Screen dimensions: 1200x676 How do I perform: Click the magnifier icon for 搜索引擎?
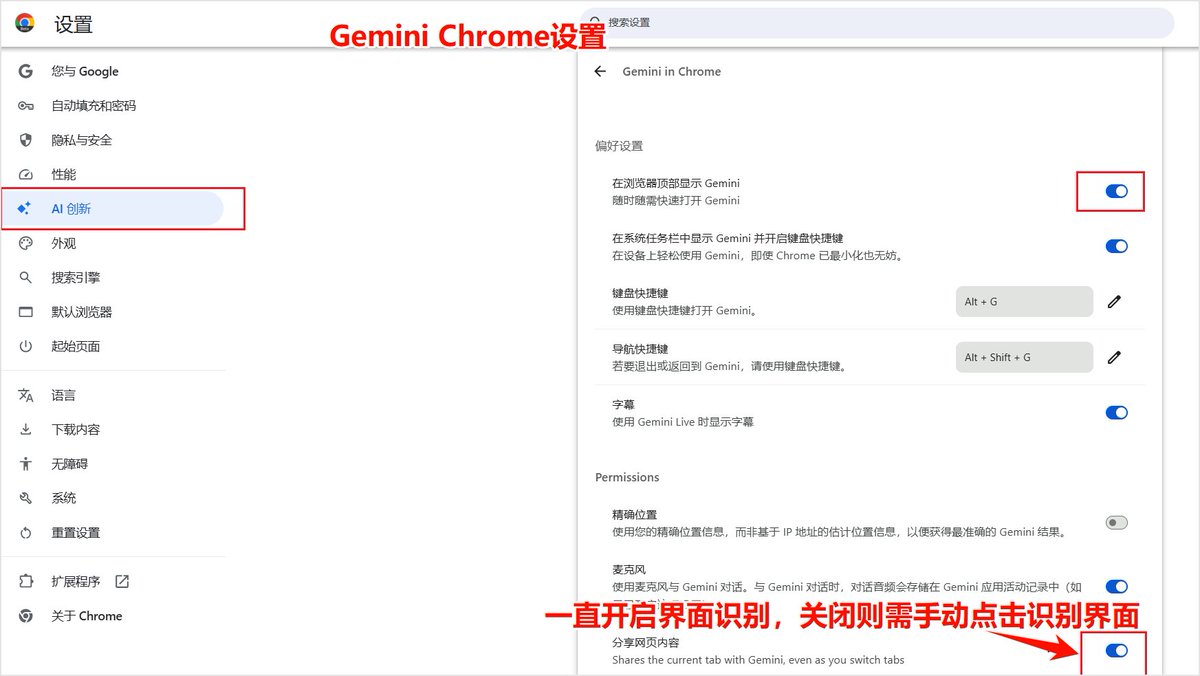[26, 277]
